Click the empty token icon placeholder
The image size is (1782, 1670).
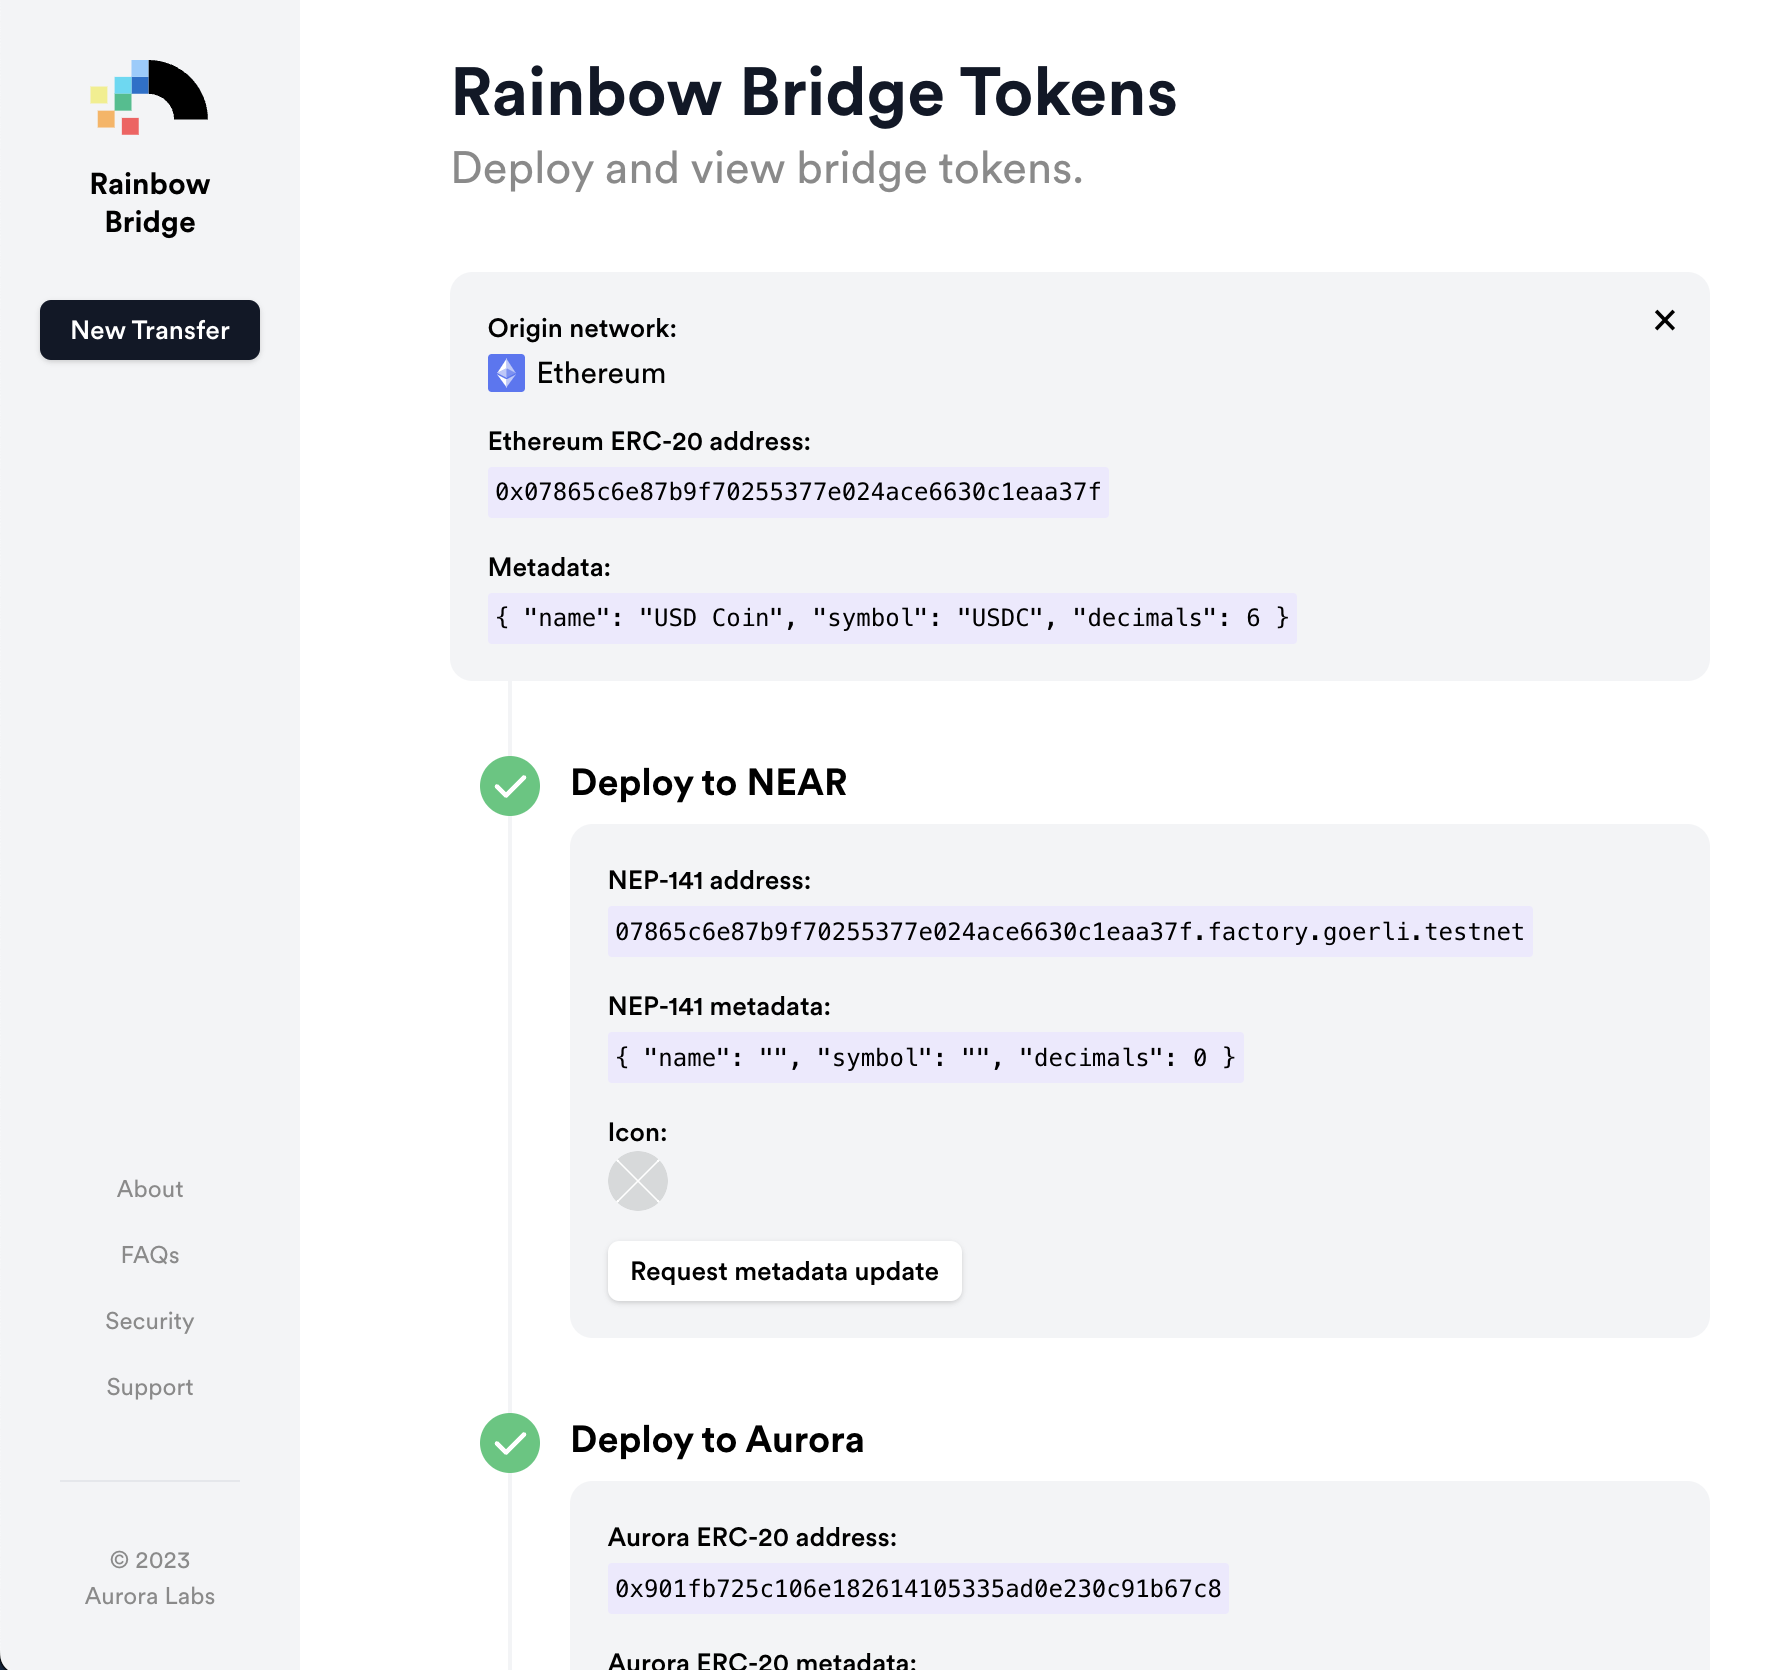638,1181
